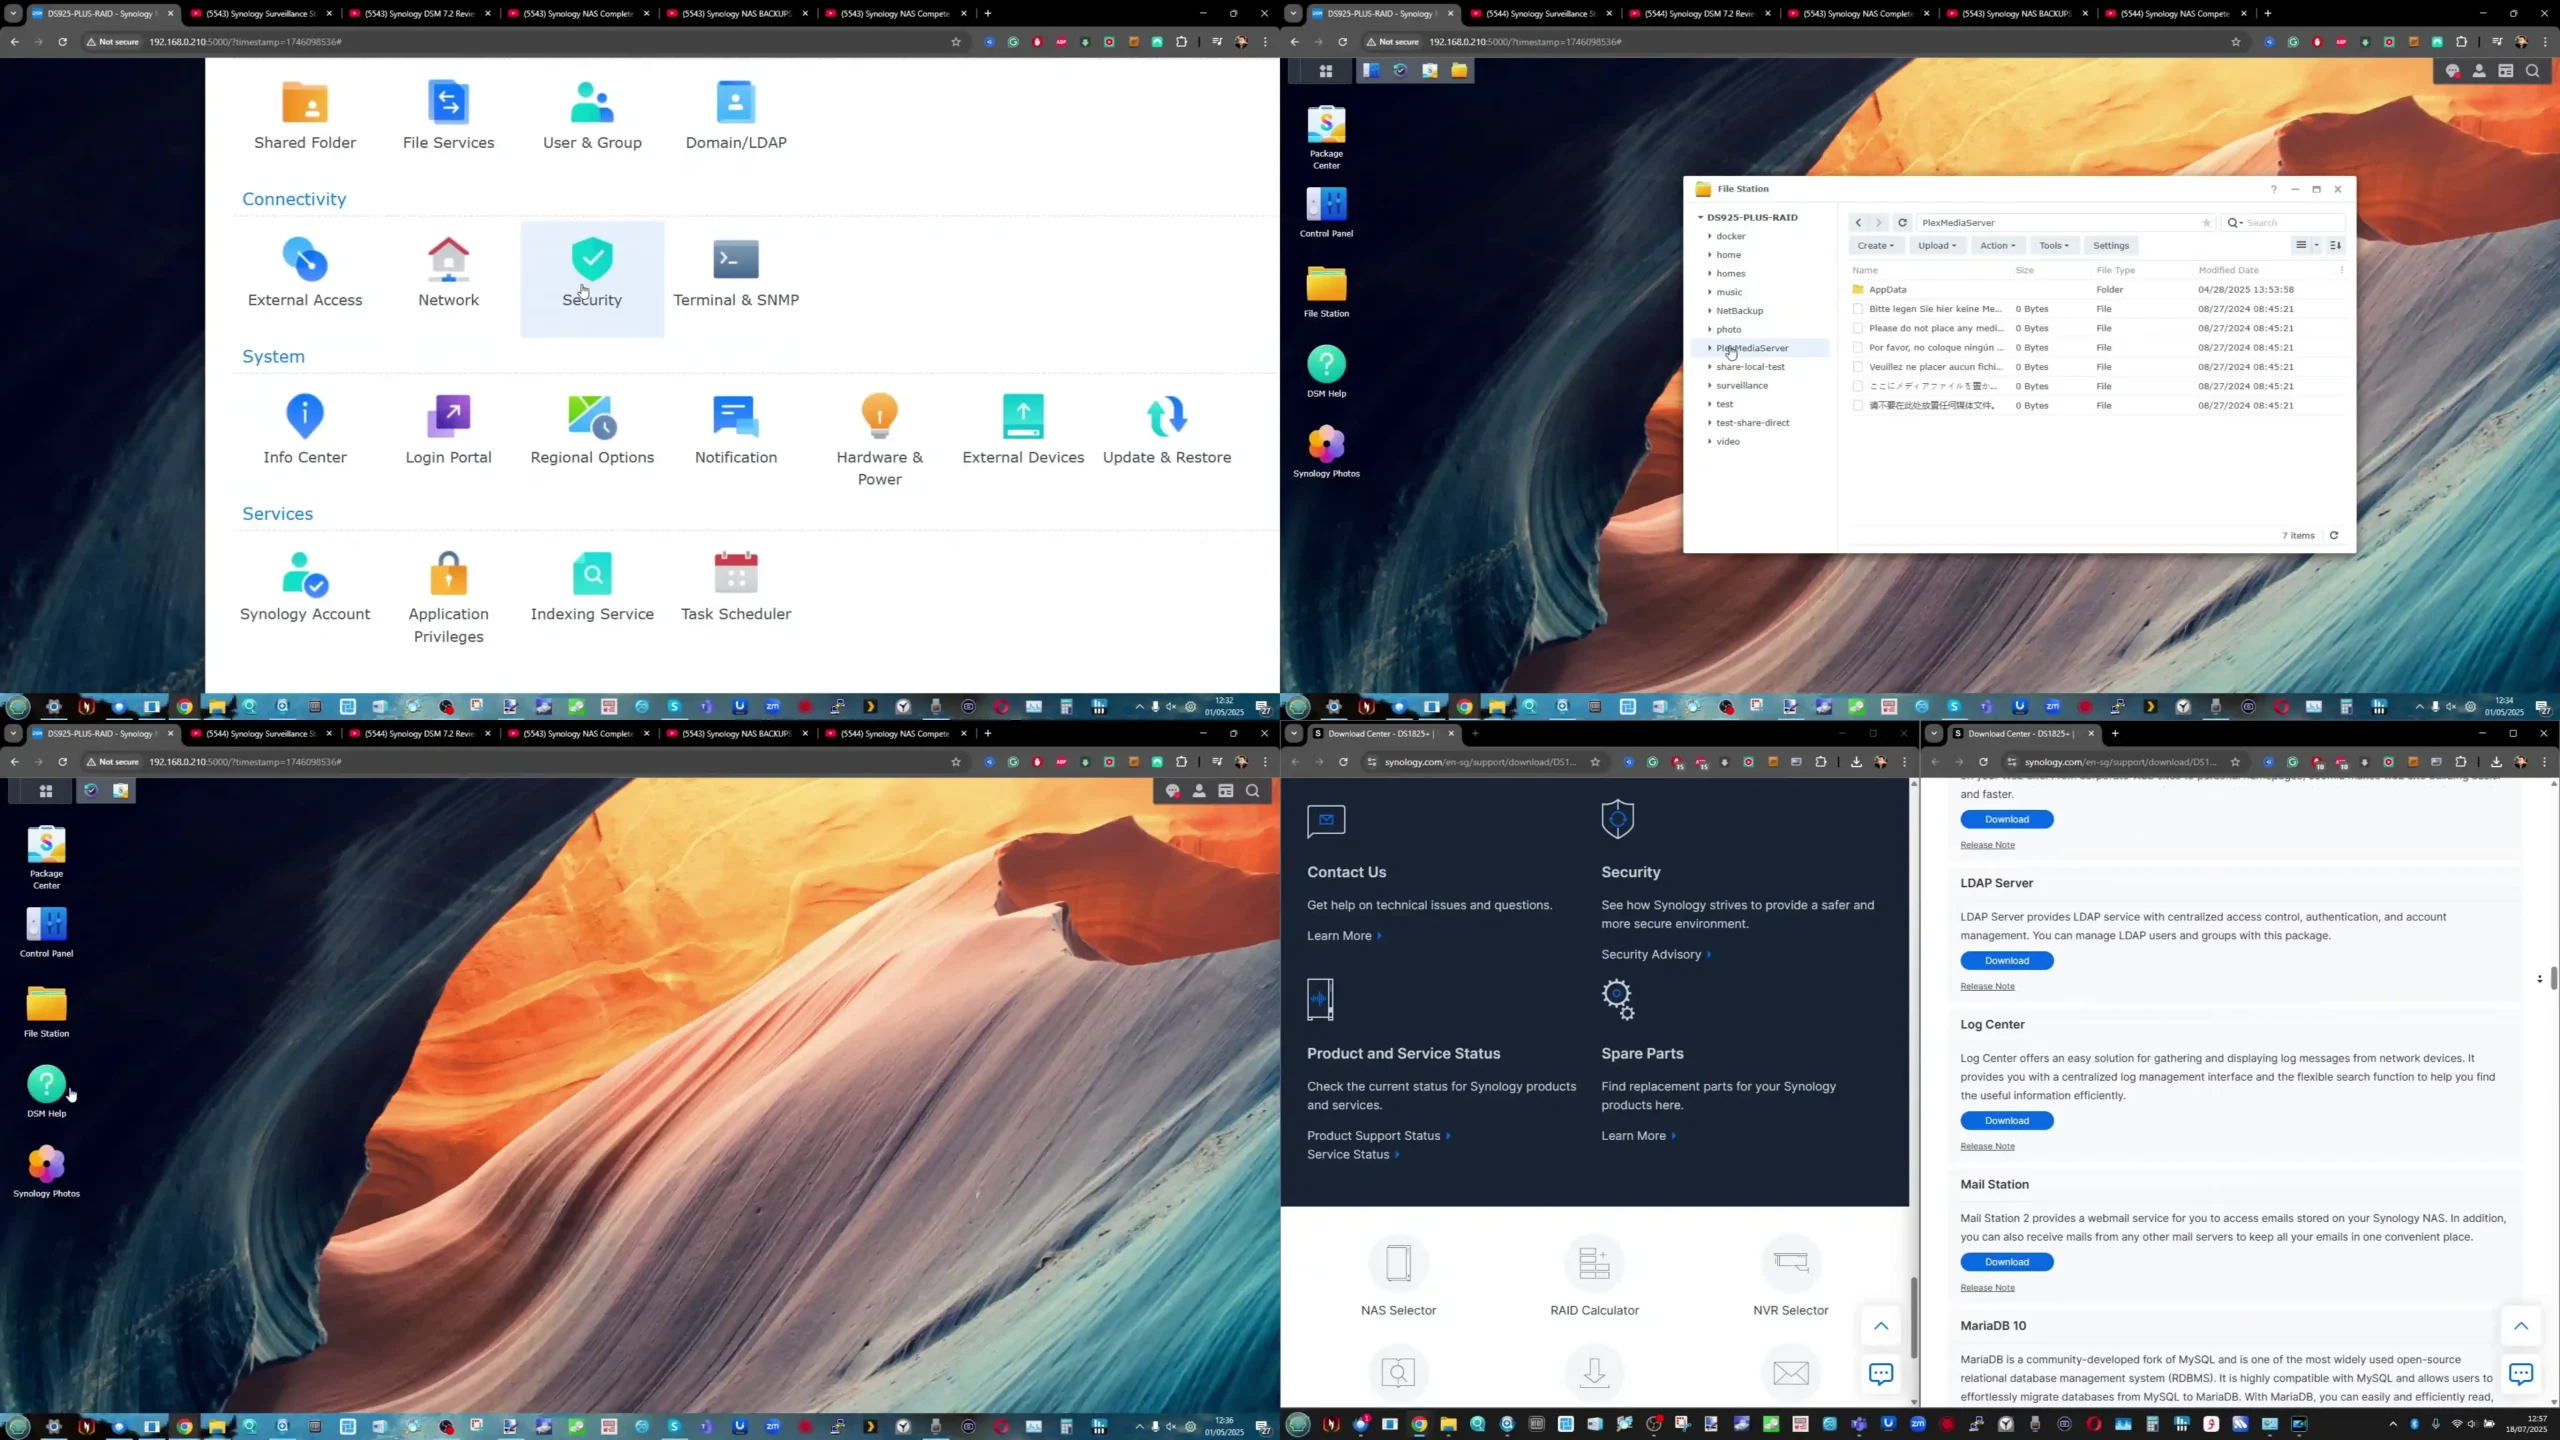Open Hardware & Power settings
This screenshot has height=1440, width=2560.
[x=880, y=440]
